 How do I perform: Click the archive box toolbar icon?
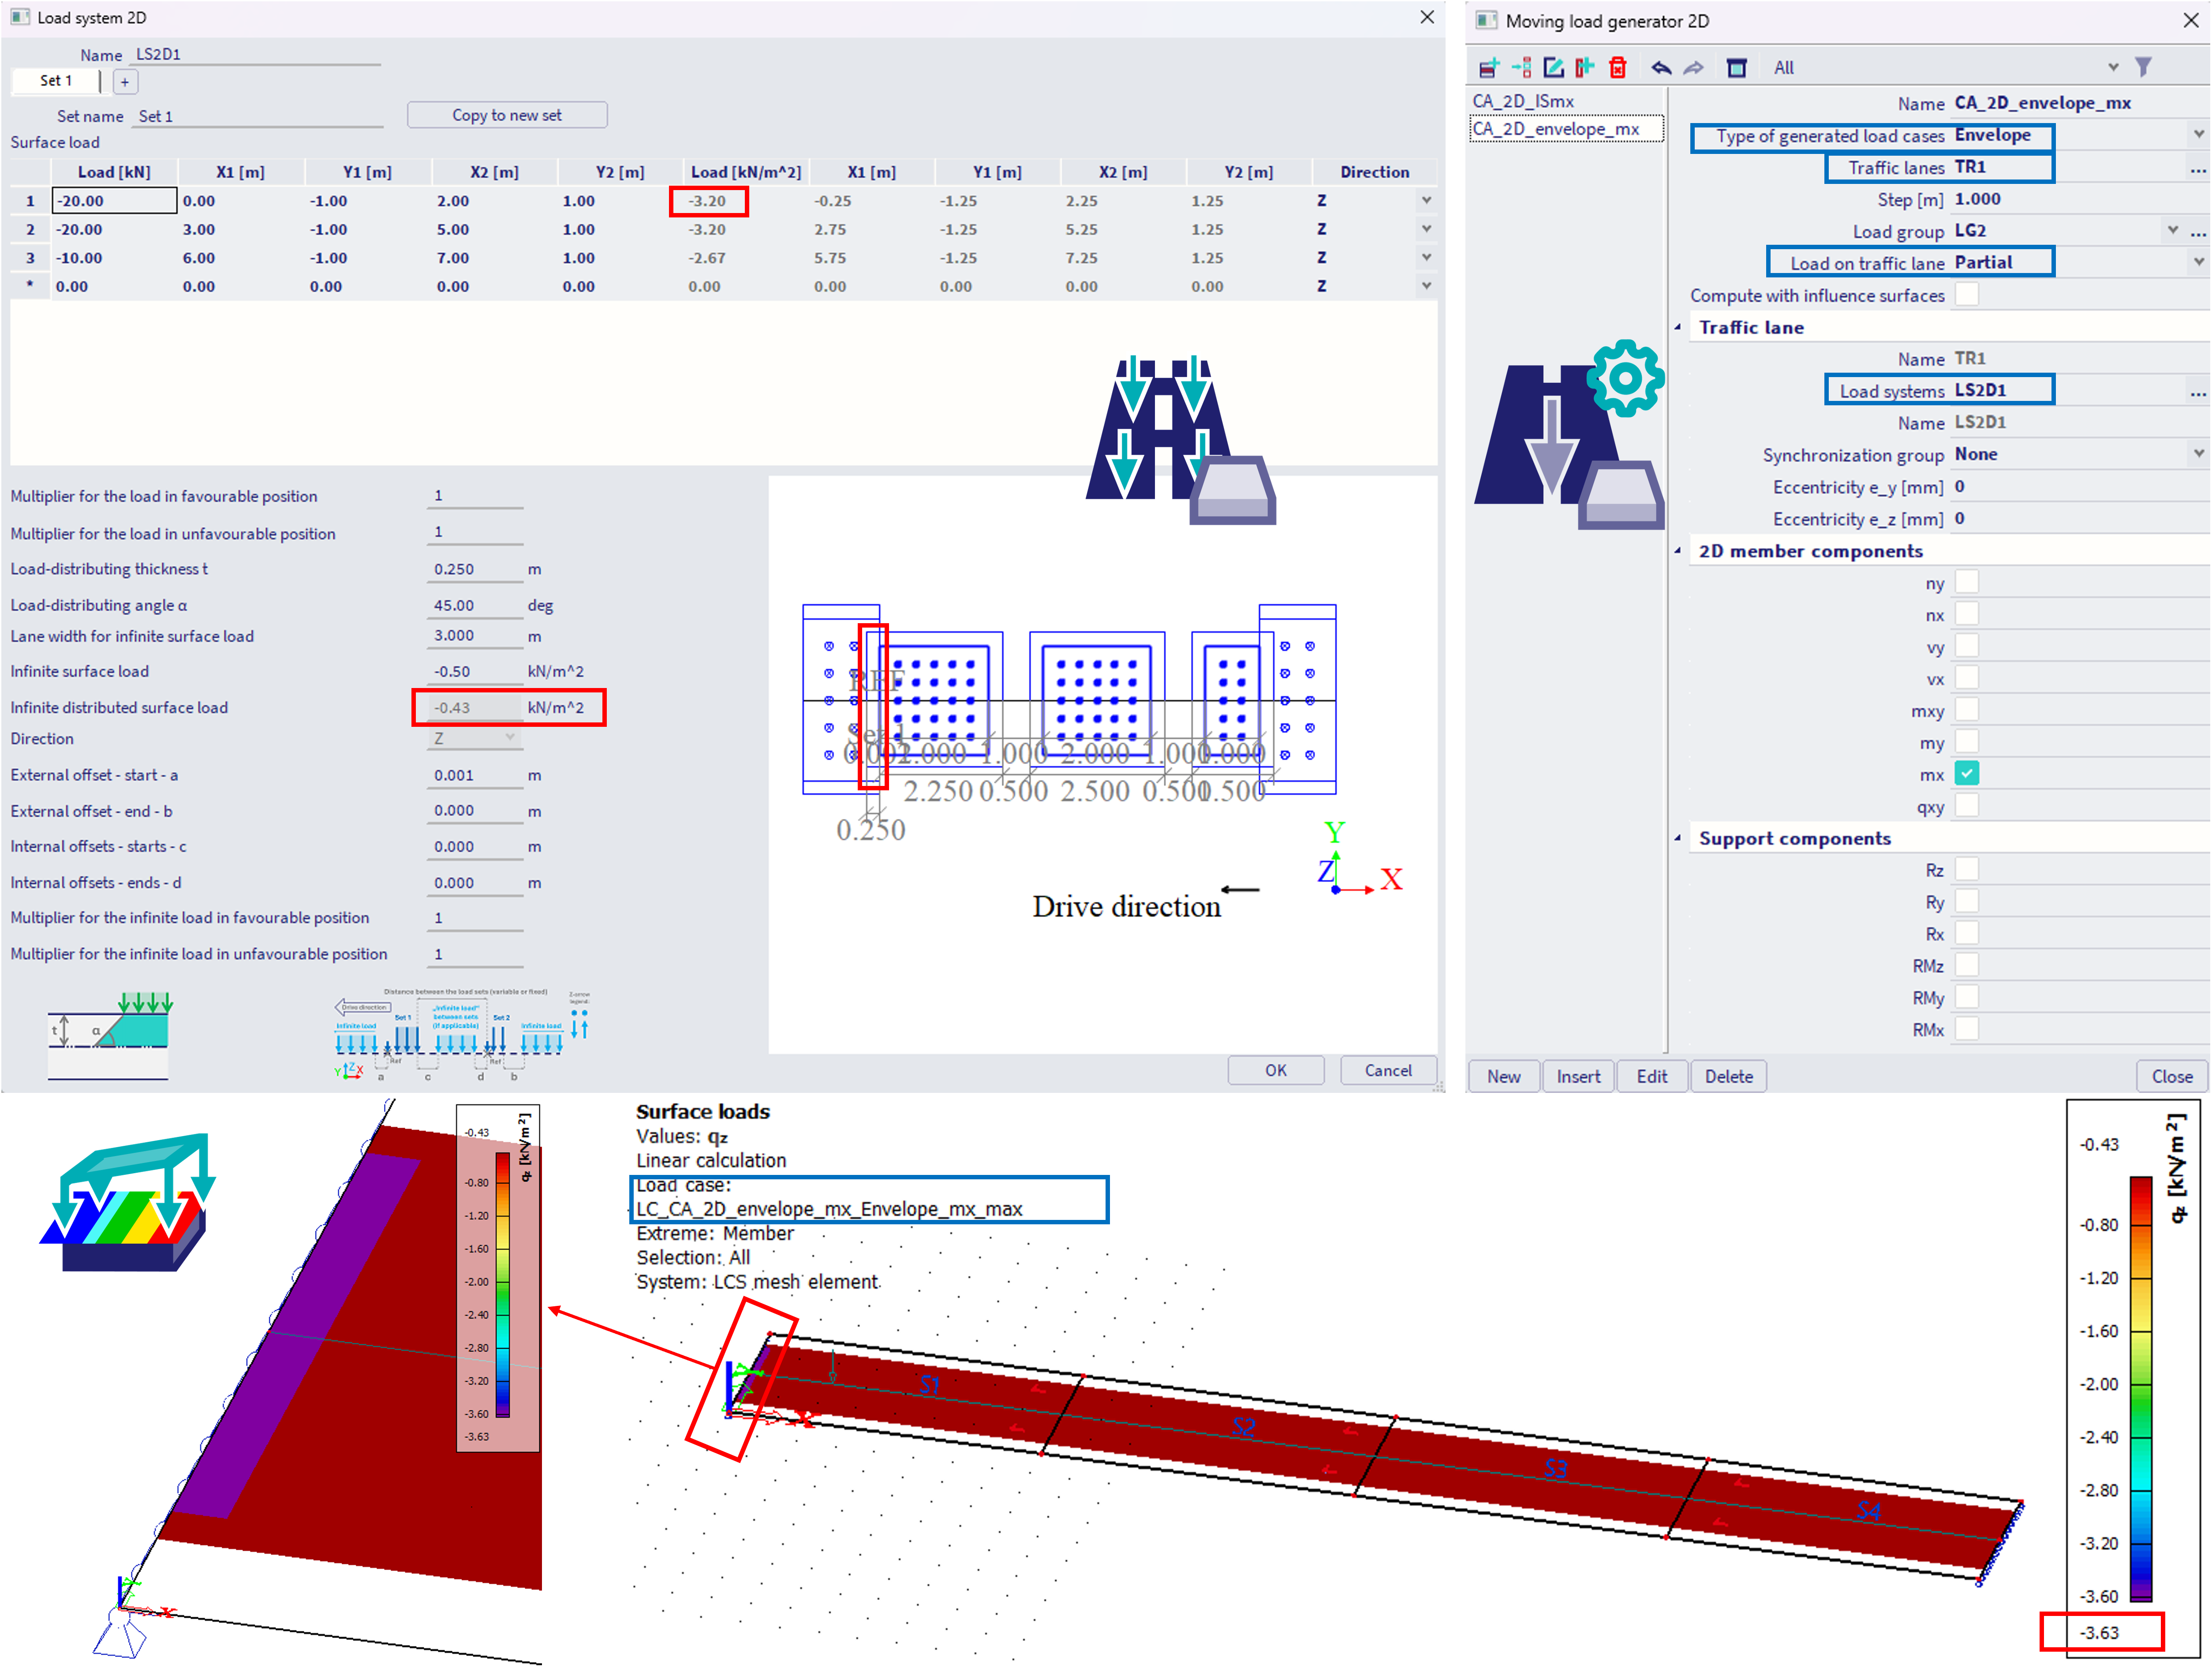click(x=1737, y=67)
